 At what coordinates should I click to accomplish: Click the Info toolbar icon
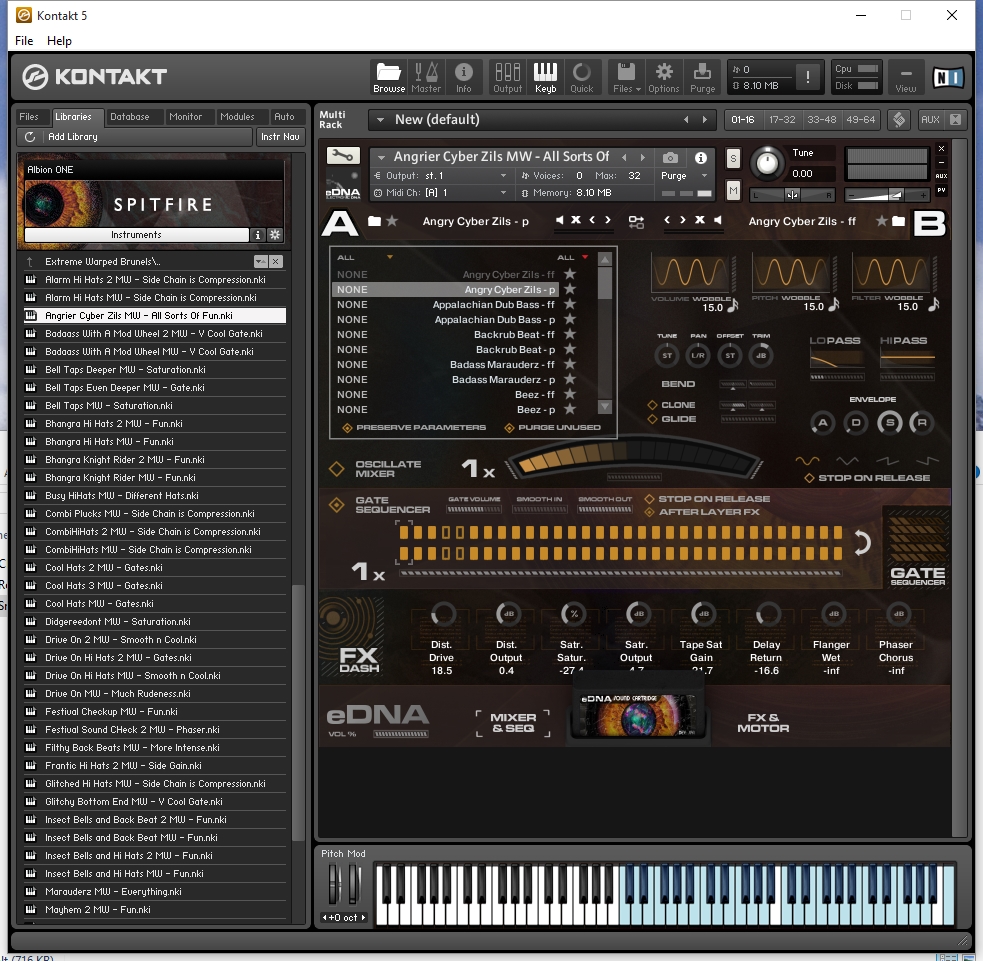click(463, 77)
